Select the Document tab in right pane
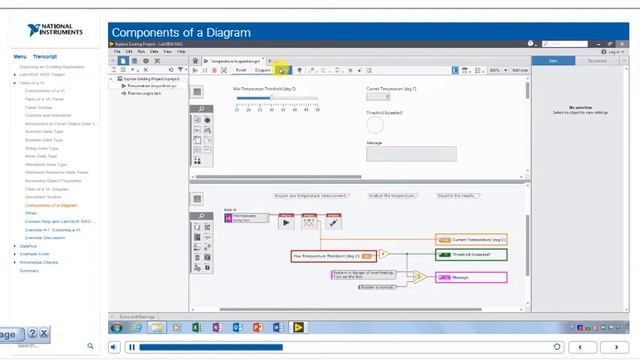 pos(597,61)
